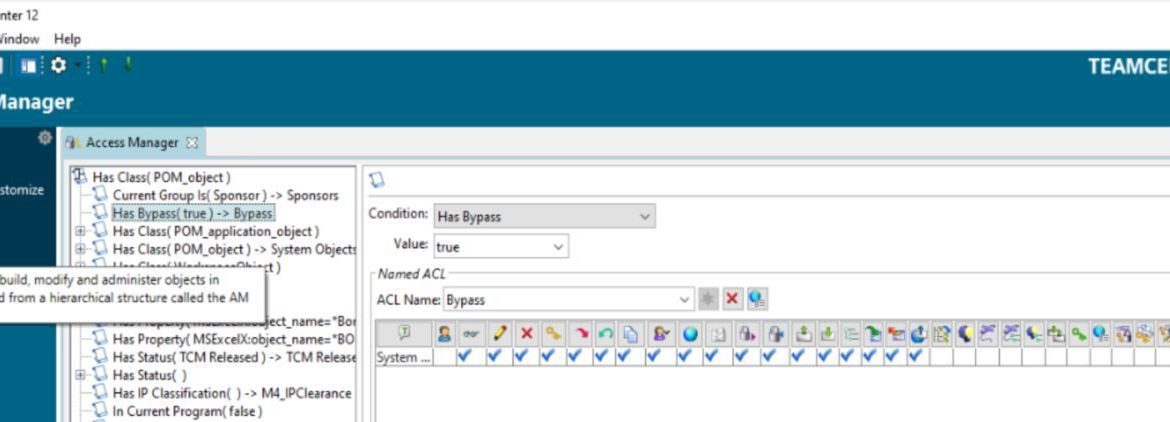1170x422 pixels.
Task: Select In Current Program(false) rule
Action: [x=187, y=411]
